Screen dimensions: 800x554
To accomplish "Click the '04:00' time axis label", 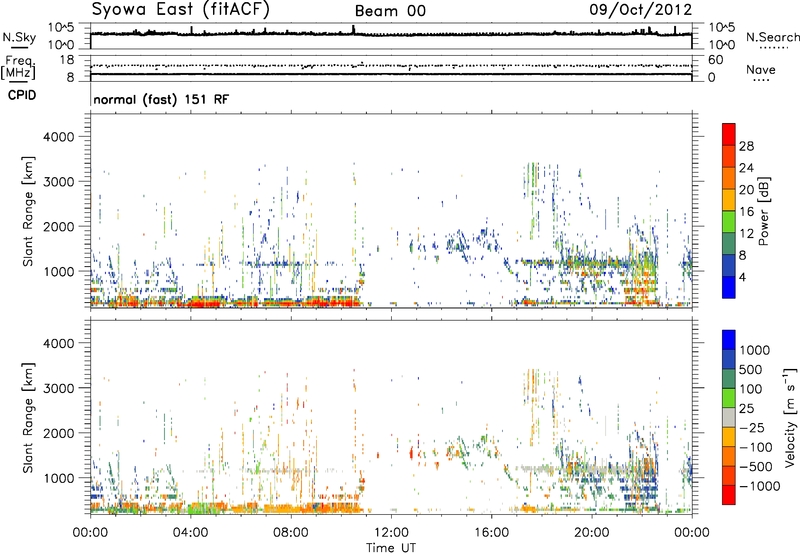I will [x=190, y=533].
